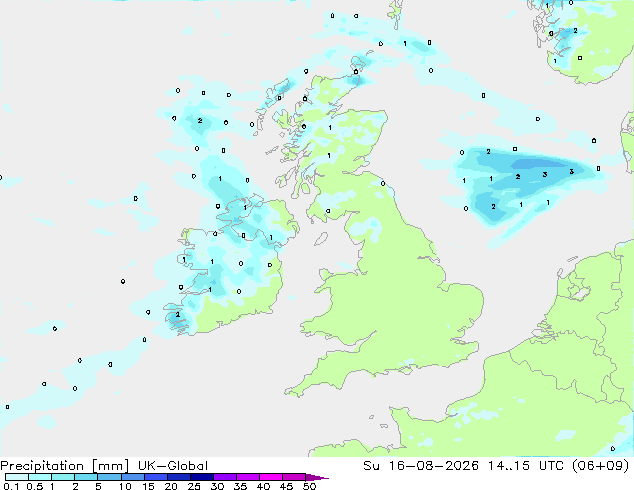634x490 pixels.
Task: Click the date 'Su 16-08-2026'
Action: (x=421, y=466)
